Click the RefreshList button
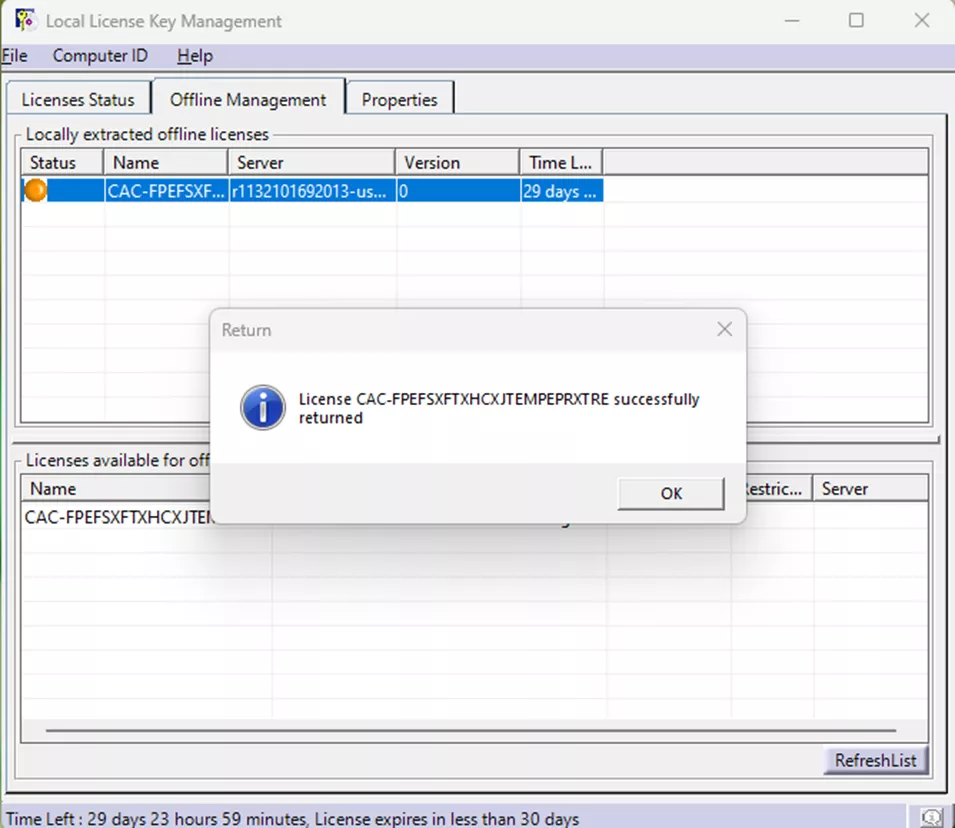Screen dimensions: 955x828 coord(874,760)
